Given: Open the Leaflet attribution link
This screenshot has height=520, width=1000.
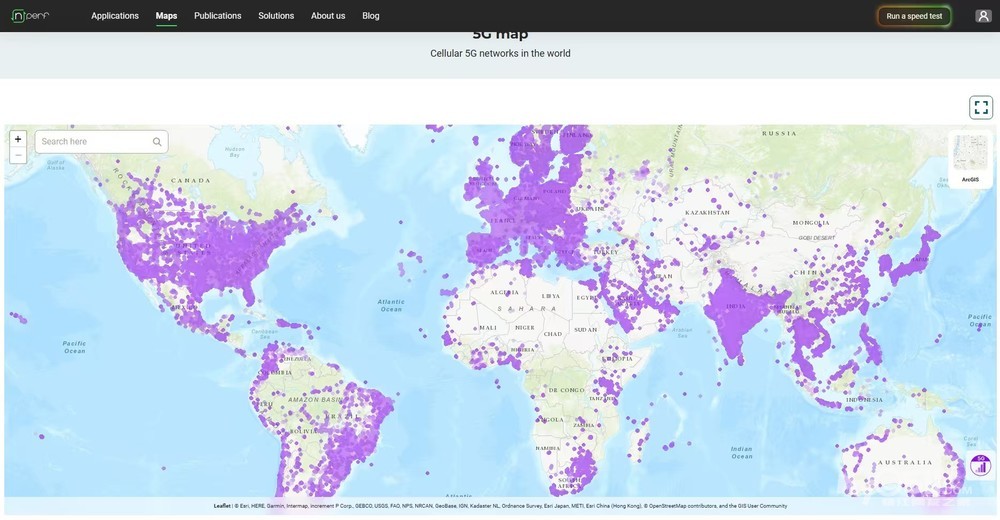Looking at the screenshot, I should (x=222, y=506).
